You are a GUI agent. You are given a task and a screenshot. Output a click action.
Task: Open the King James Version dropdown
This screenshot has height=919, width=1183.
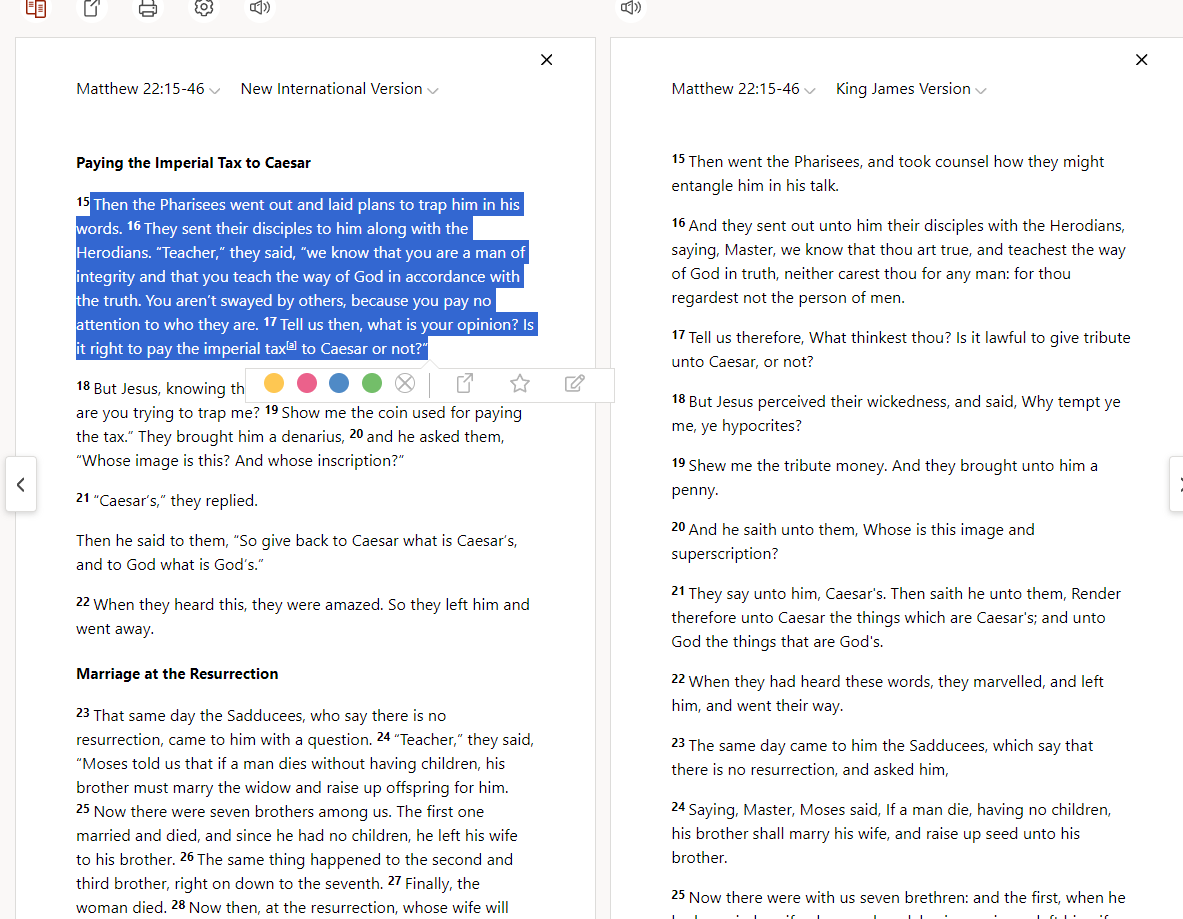(910, 89)
